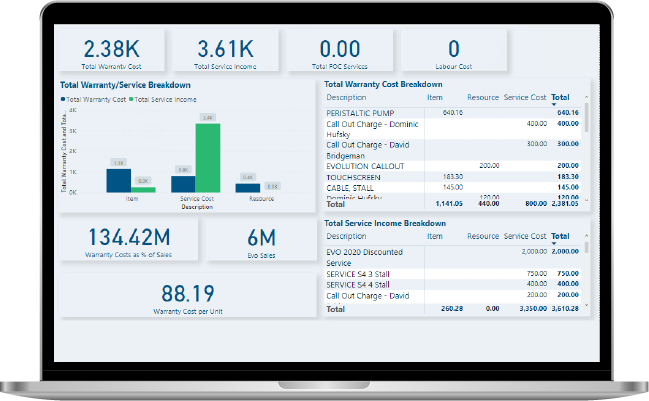Select the EVOLUTION CALLOUT row
The image size is (649, 401).
453,166
